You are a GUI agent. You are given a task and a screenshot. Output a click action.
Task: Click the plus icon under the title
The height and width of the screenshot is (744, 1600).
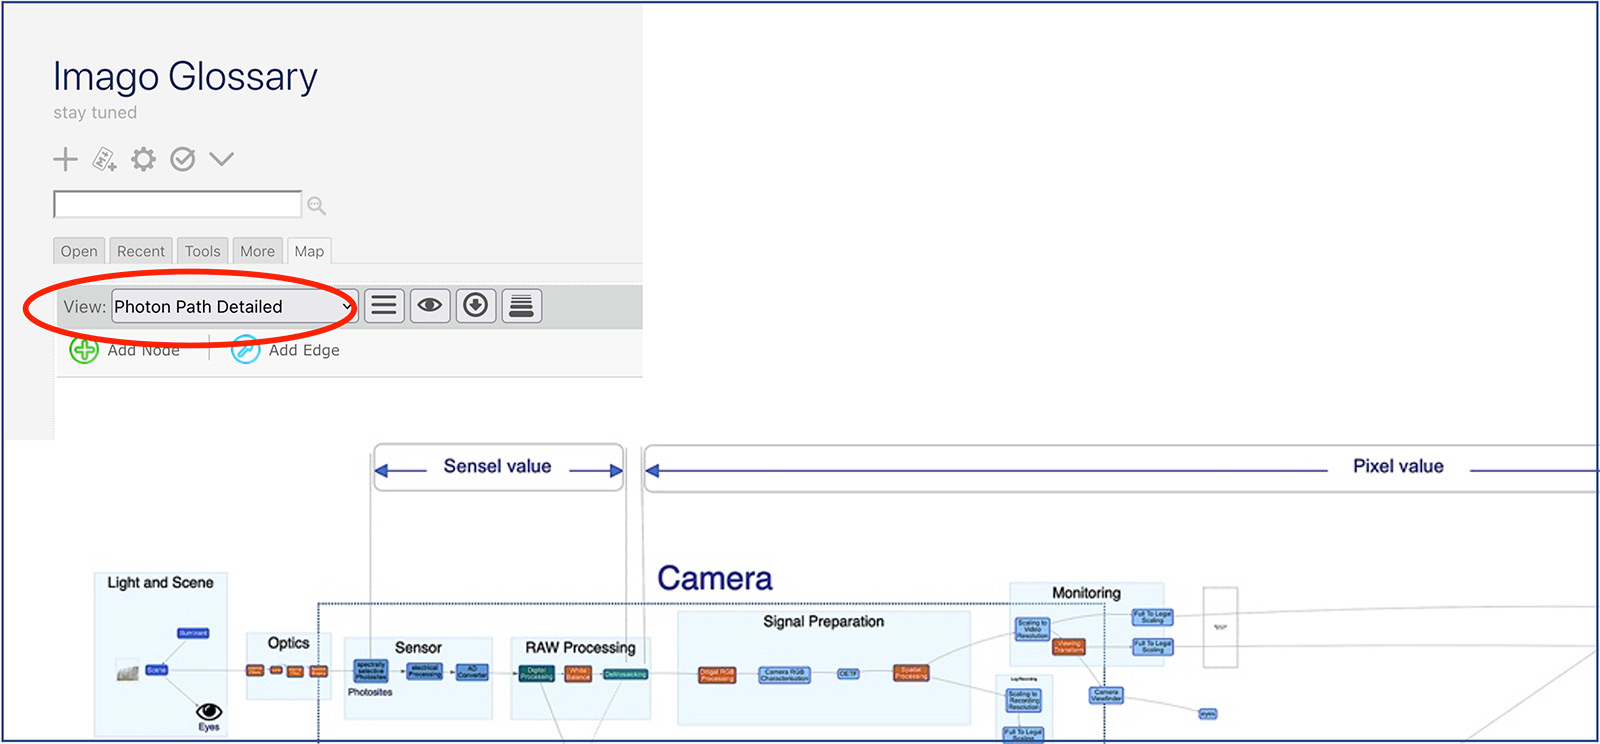pyautogui.click(x=65, y=159)
